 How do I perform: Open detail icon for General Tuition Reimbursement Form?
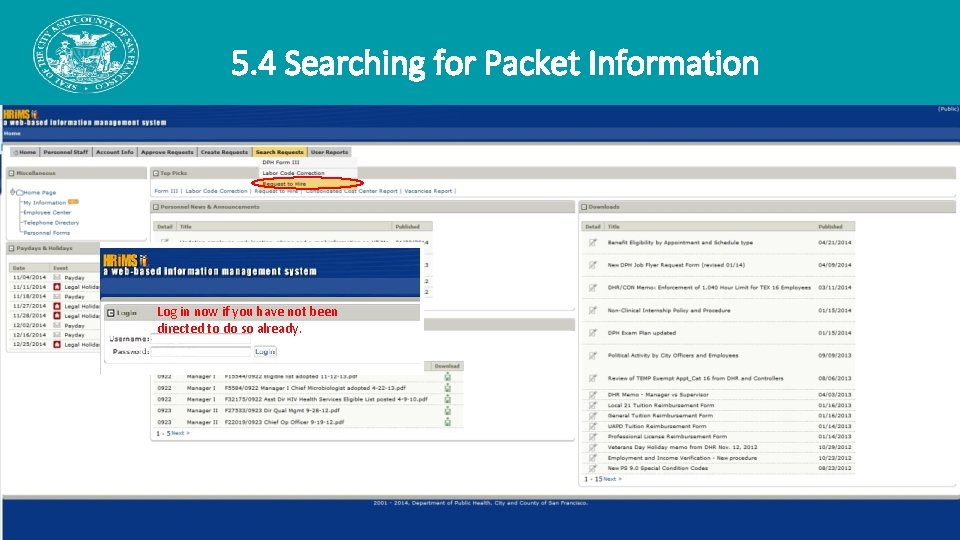click(x=593, y=416)
